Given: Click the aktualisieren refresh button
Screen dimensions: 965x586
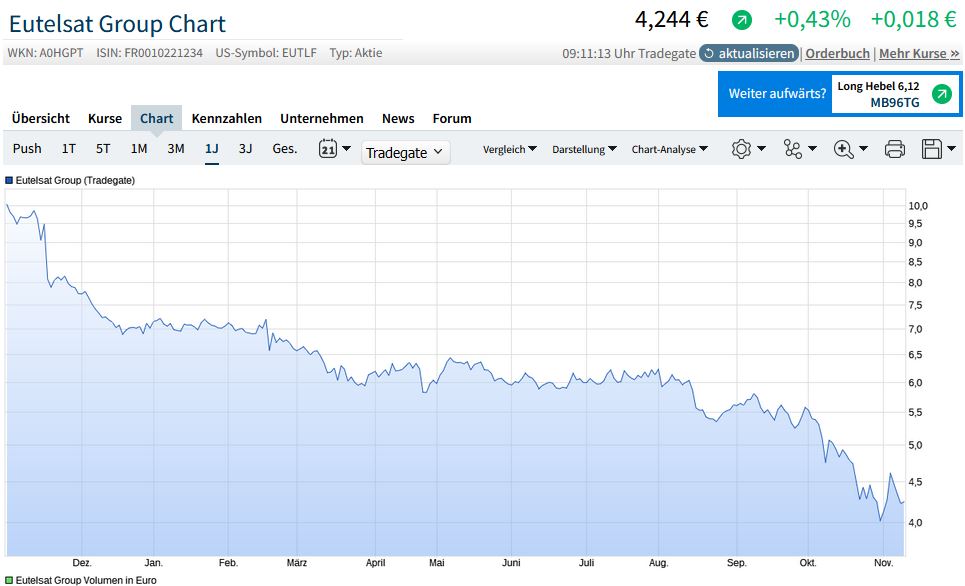Looking at the screenshot, I should coord(749,53).
